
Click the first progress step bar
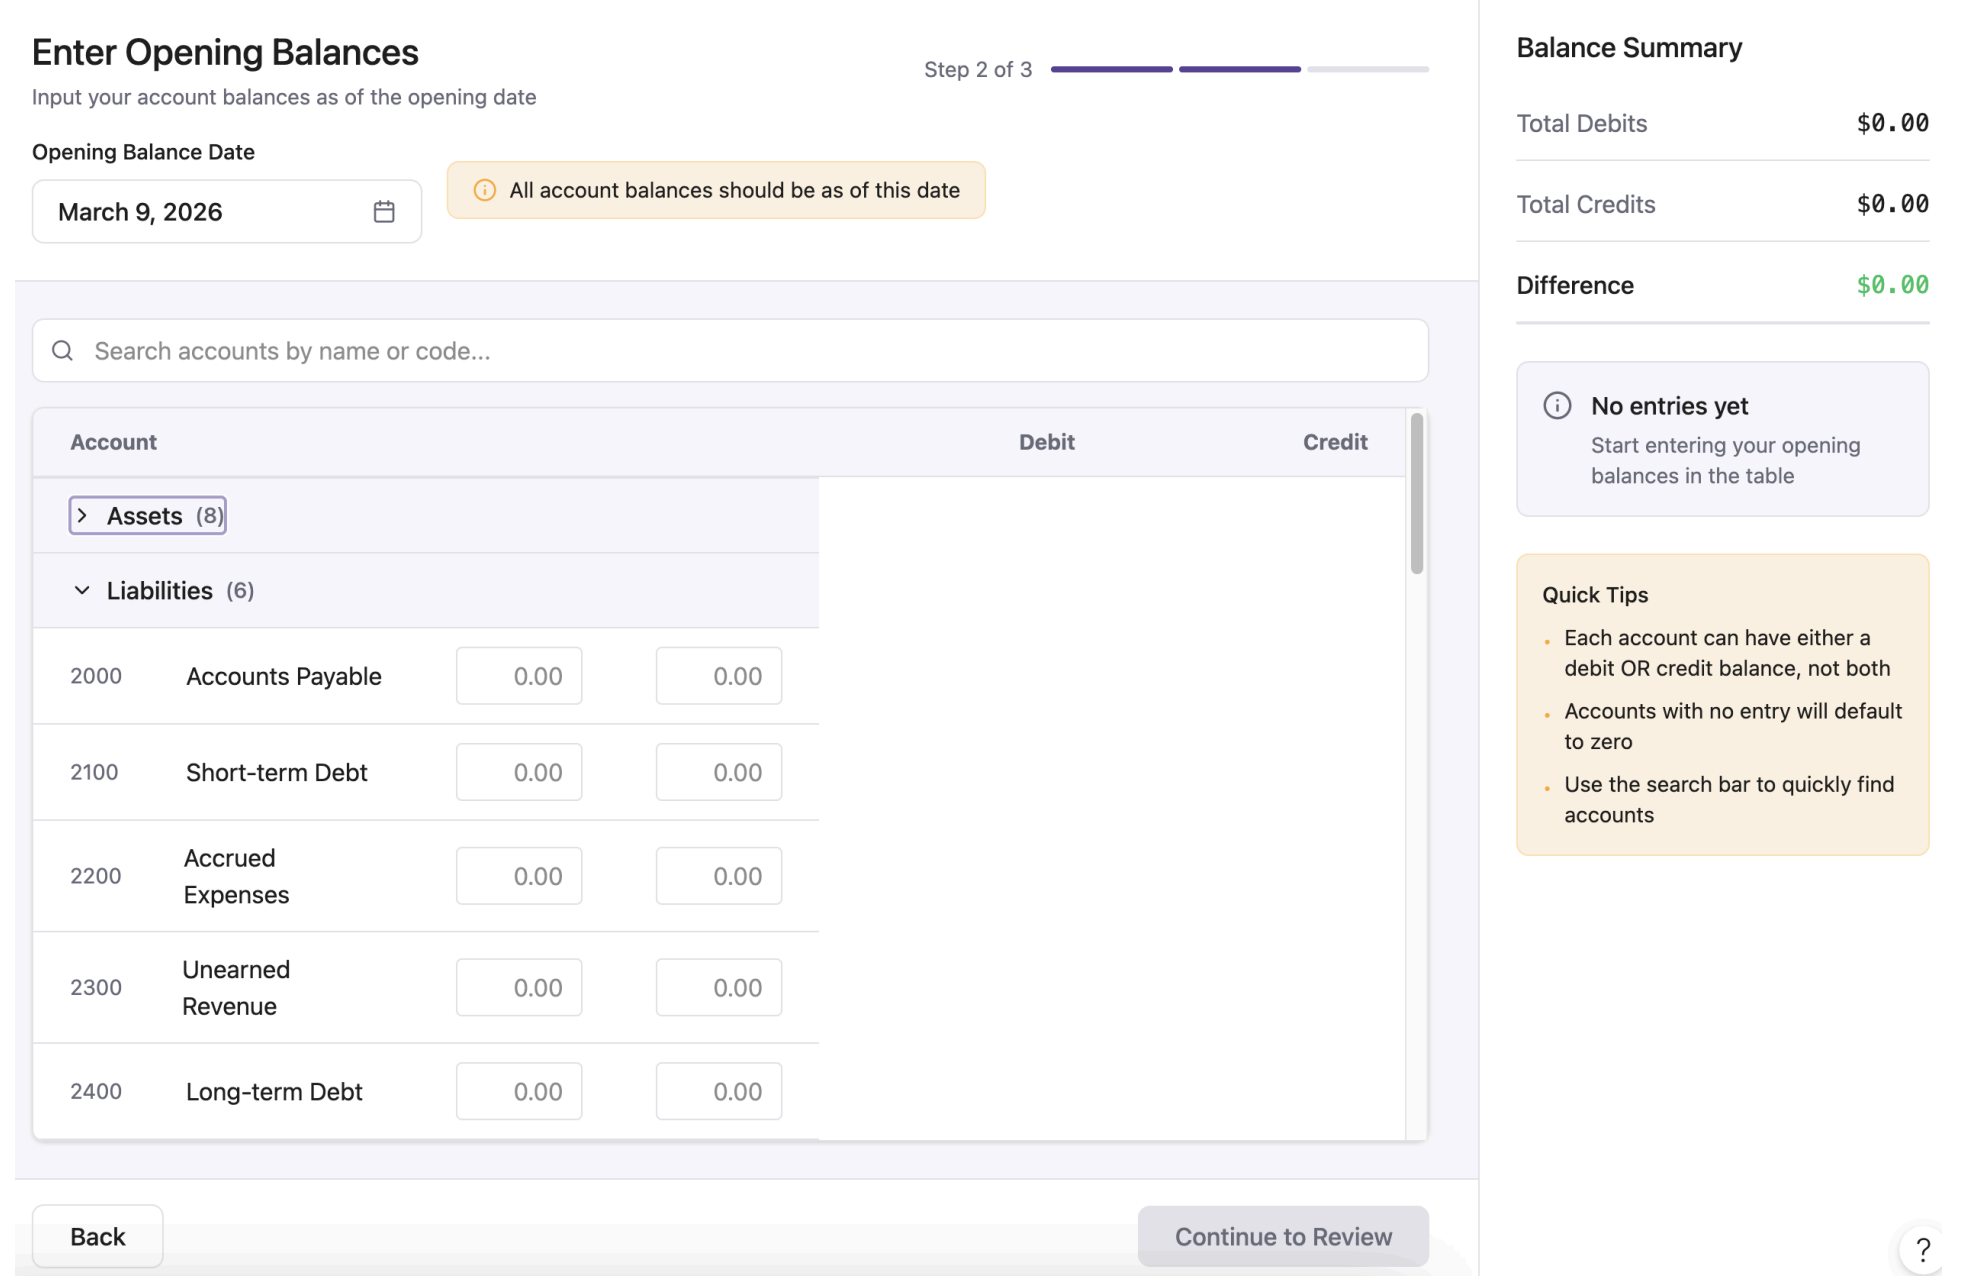1111,70
